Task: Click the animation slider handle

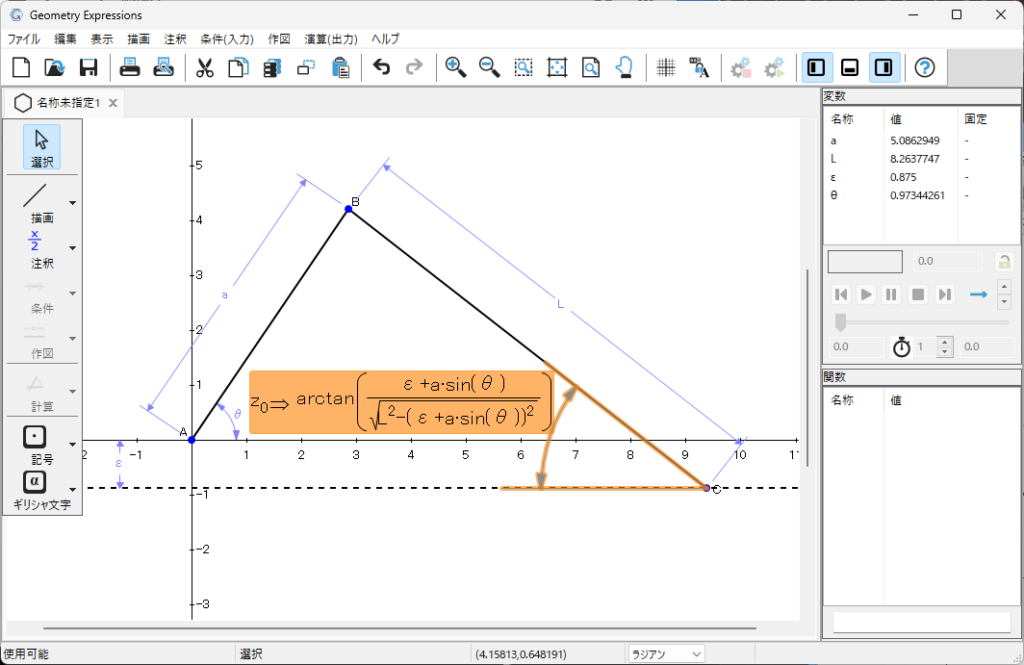Action: 840,321
